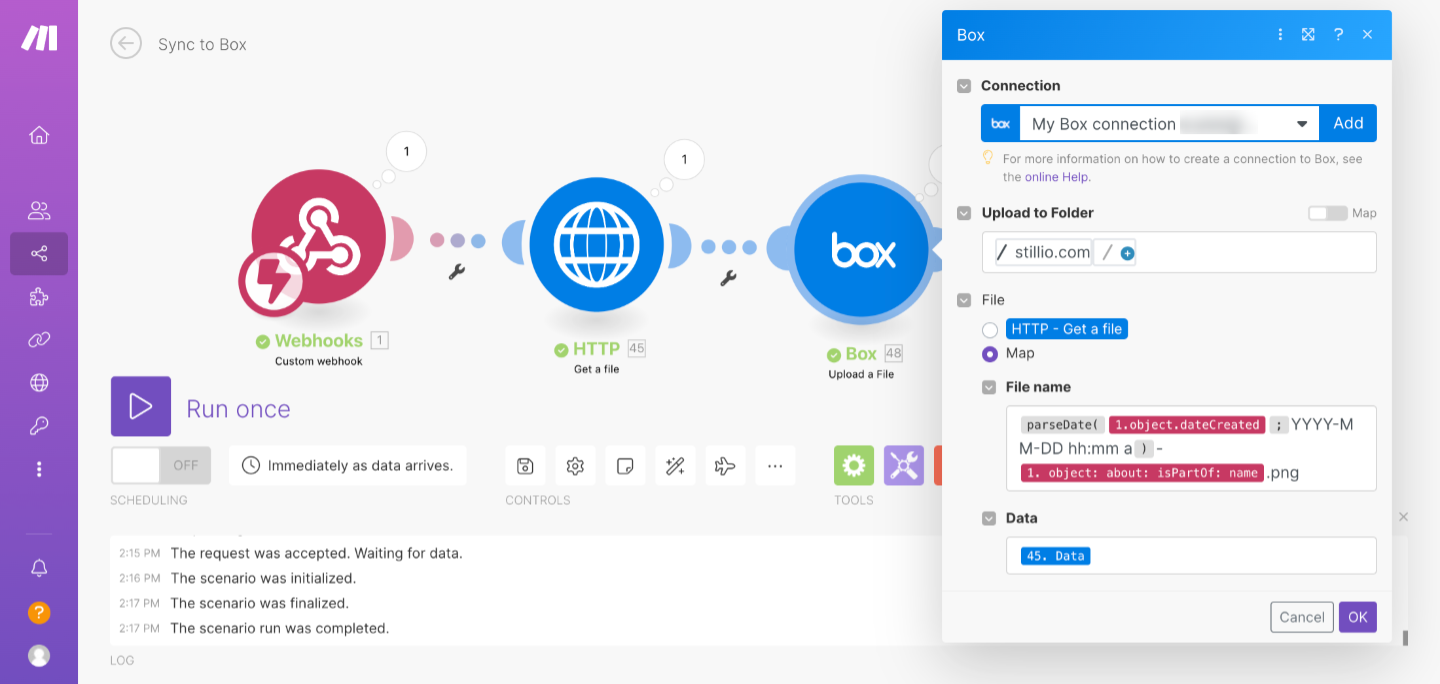Click the Auto-align magic wand
The image size is (1440, 684).
675,466
